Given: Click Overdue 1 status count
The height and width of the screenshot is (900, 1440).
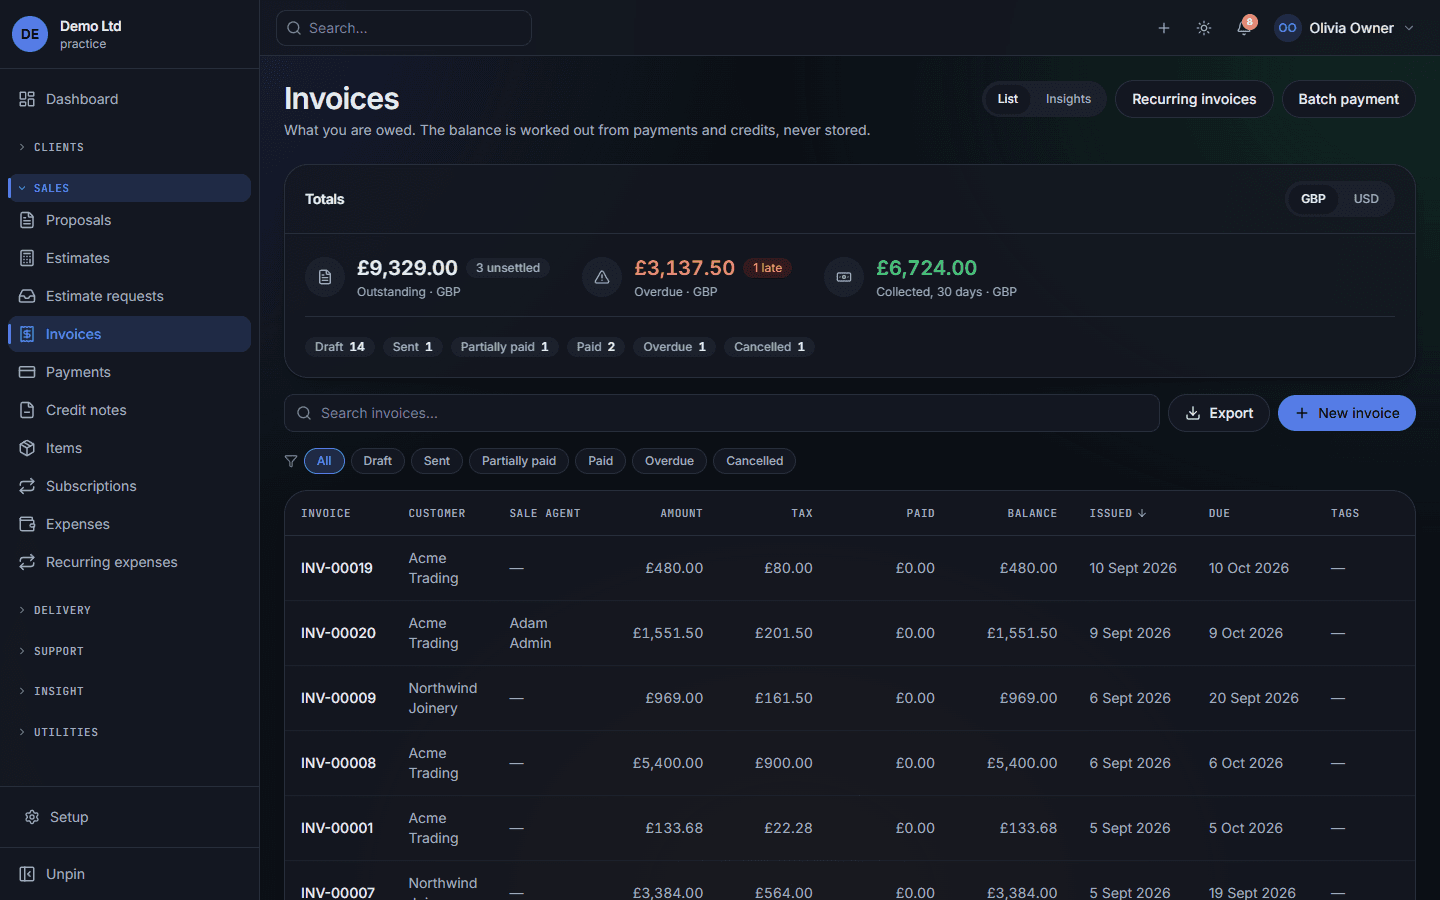Looking at the screenshot, I should (675, 347).
